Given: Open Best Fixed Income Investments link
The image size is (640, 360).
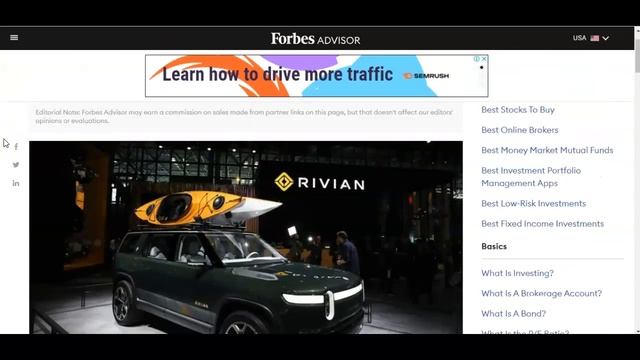Looking at the screenshot, I should [x=542, y=224].
